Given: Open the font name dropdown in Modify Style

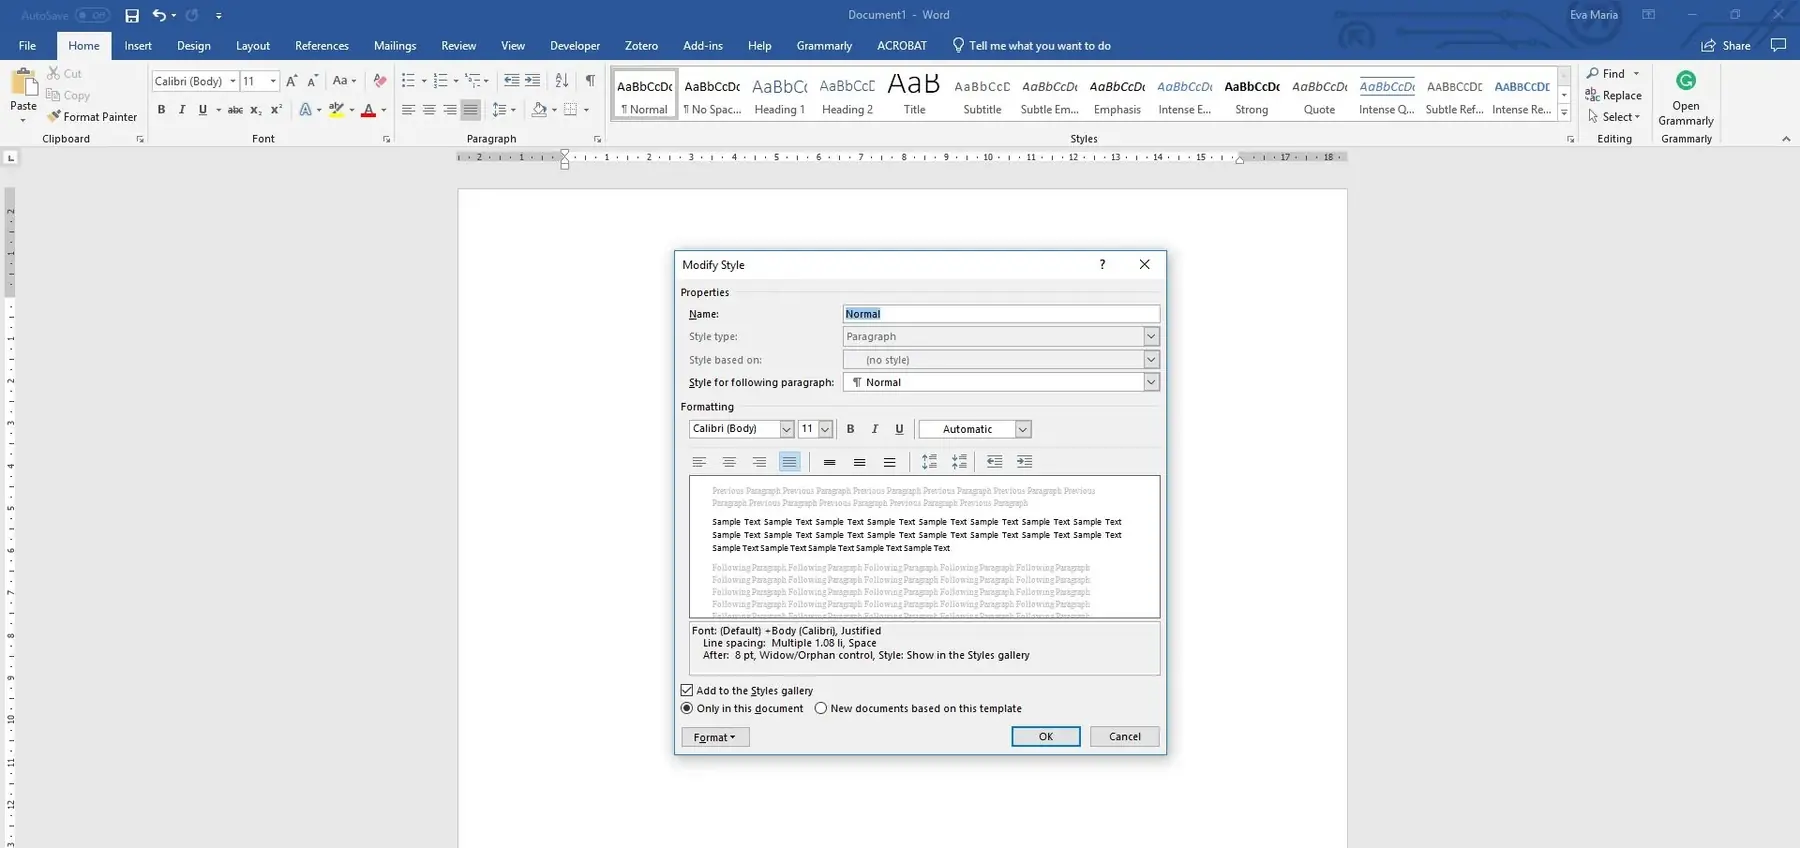Looking at the screenshot, I should [786, 429].
